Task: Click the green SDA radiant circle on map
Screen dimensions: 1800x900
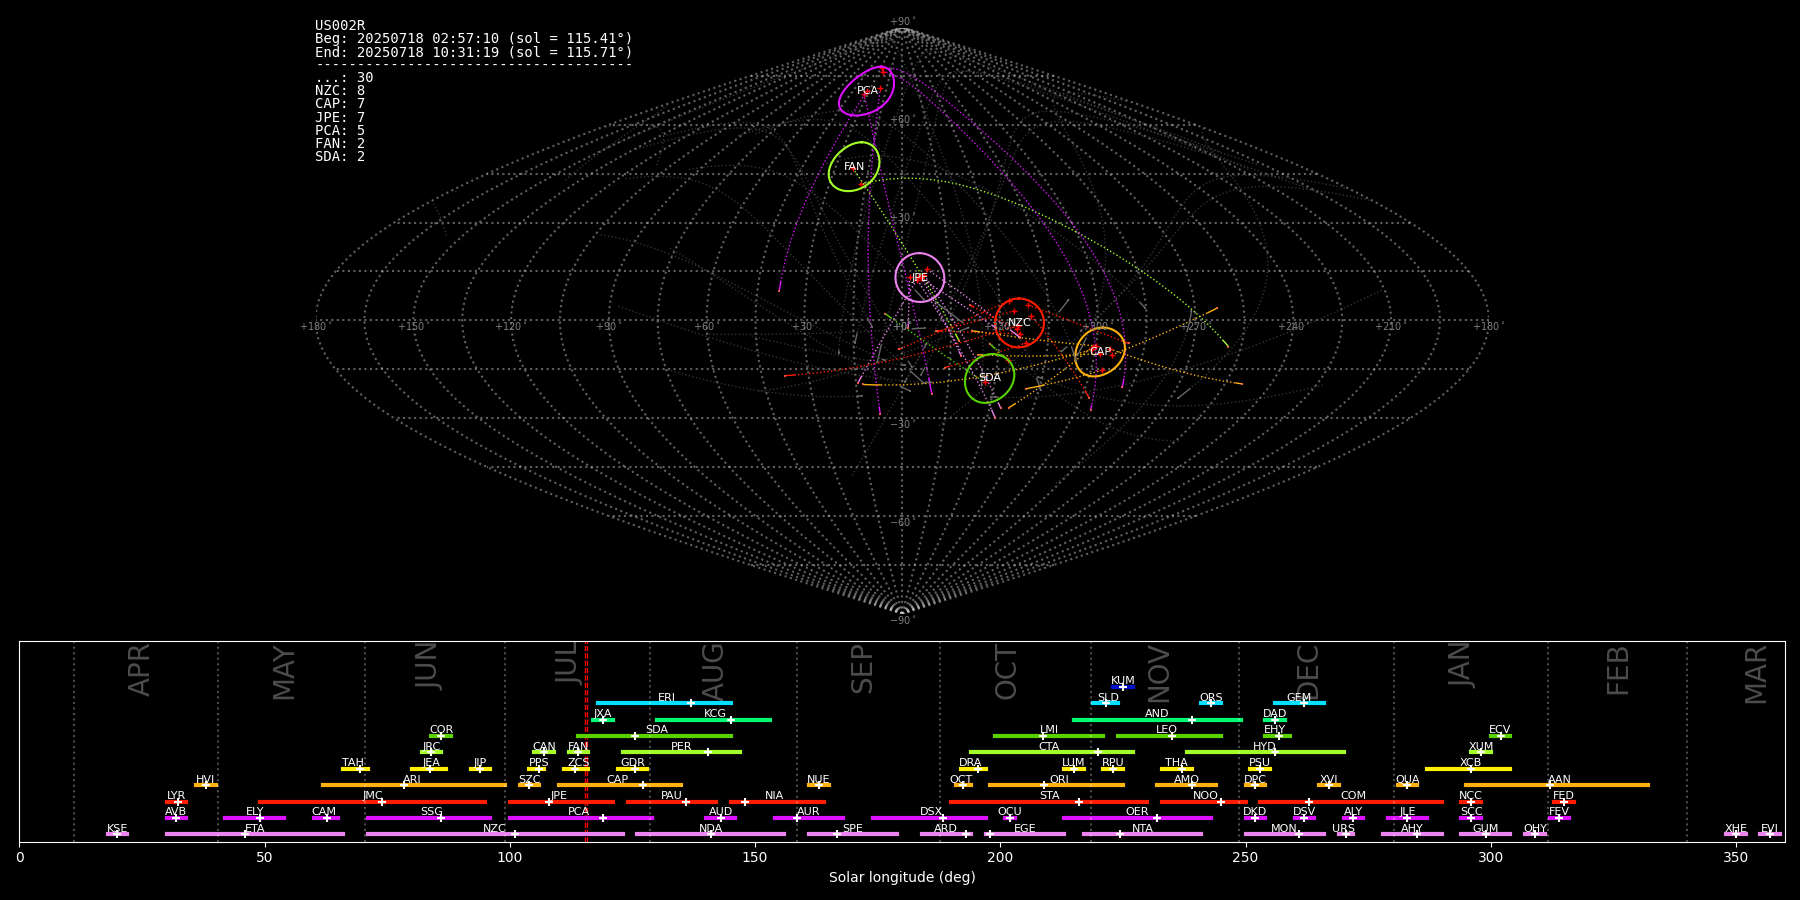Action: [990, 378]
